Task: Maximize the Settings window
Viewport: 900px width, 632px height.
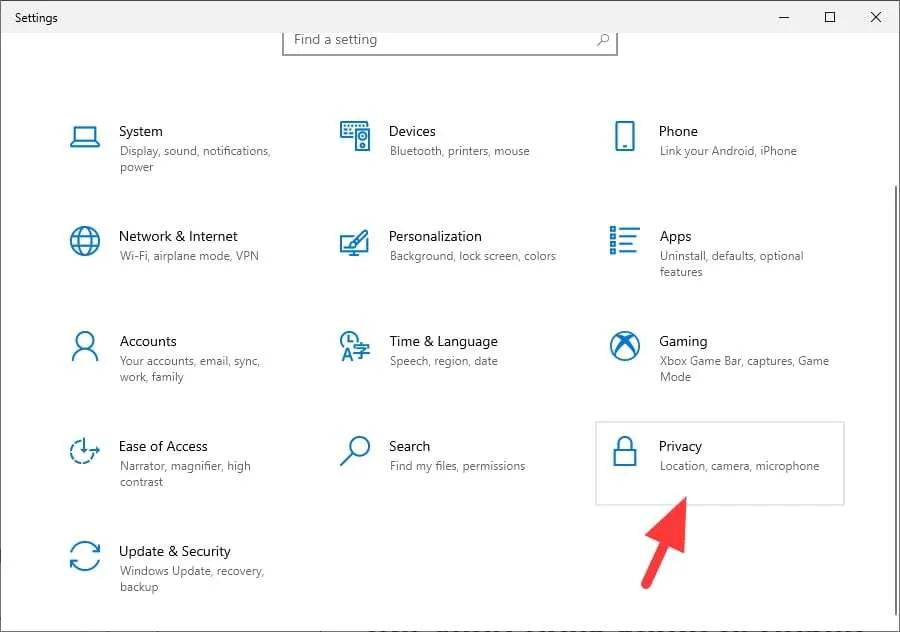Action: 830,17
